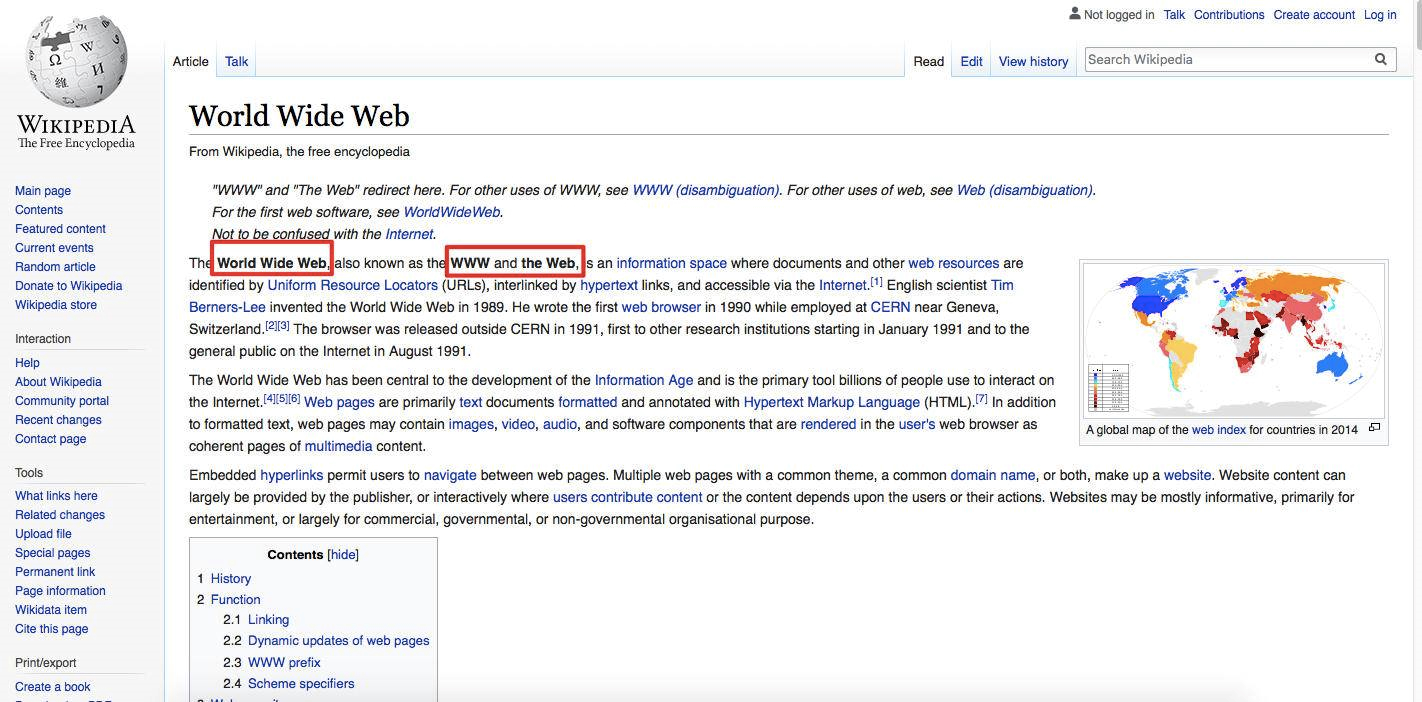Image resolution: width=1422 pixels, height=702 pixels.
Task: Open the Read tab
Action: (x=928, y=61)
